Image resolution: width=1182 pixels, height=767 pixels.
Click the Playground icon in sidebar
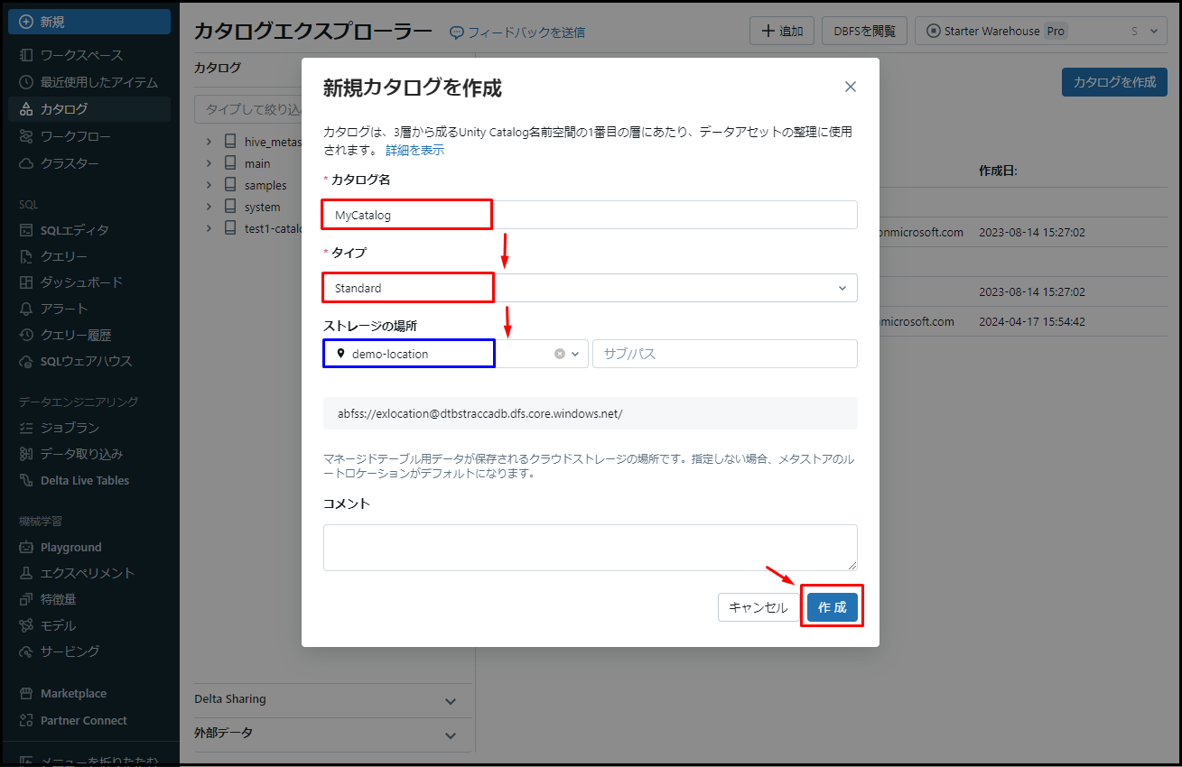click(26, 548)
